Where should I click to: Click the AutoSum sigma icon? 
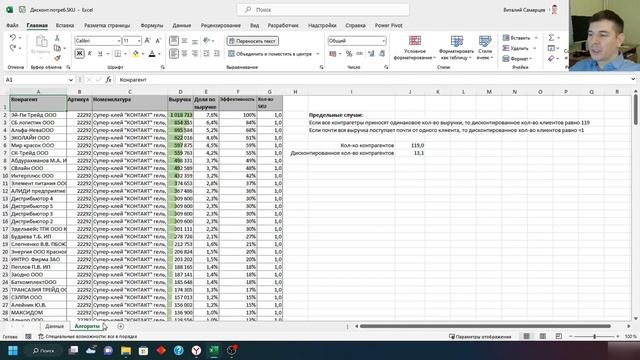551,38
